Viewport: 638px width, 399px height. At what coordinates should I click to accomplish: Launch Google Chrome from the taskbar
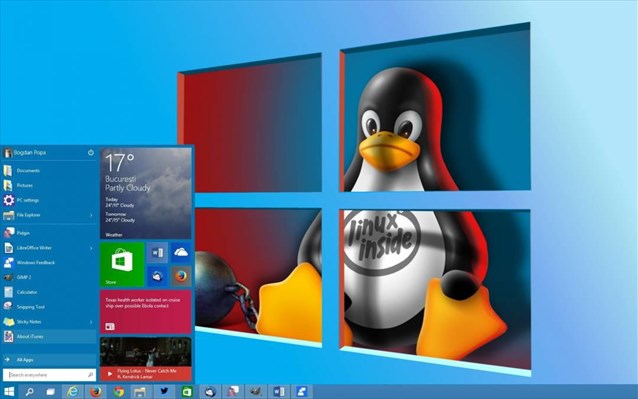[118, 392]
